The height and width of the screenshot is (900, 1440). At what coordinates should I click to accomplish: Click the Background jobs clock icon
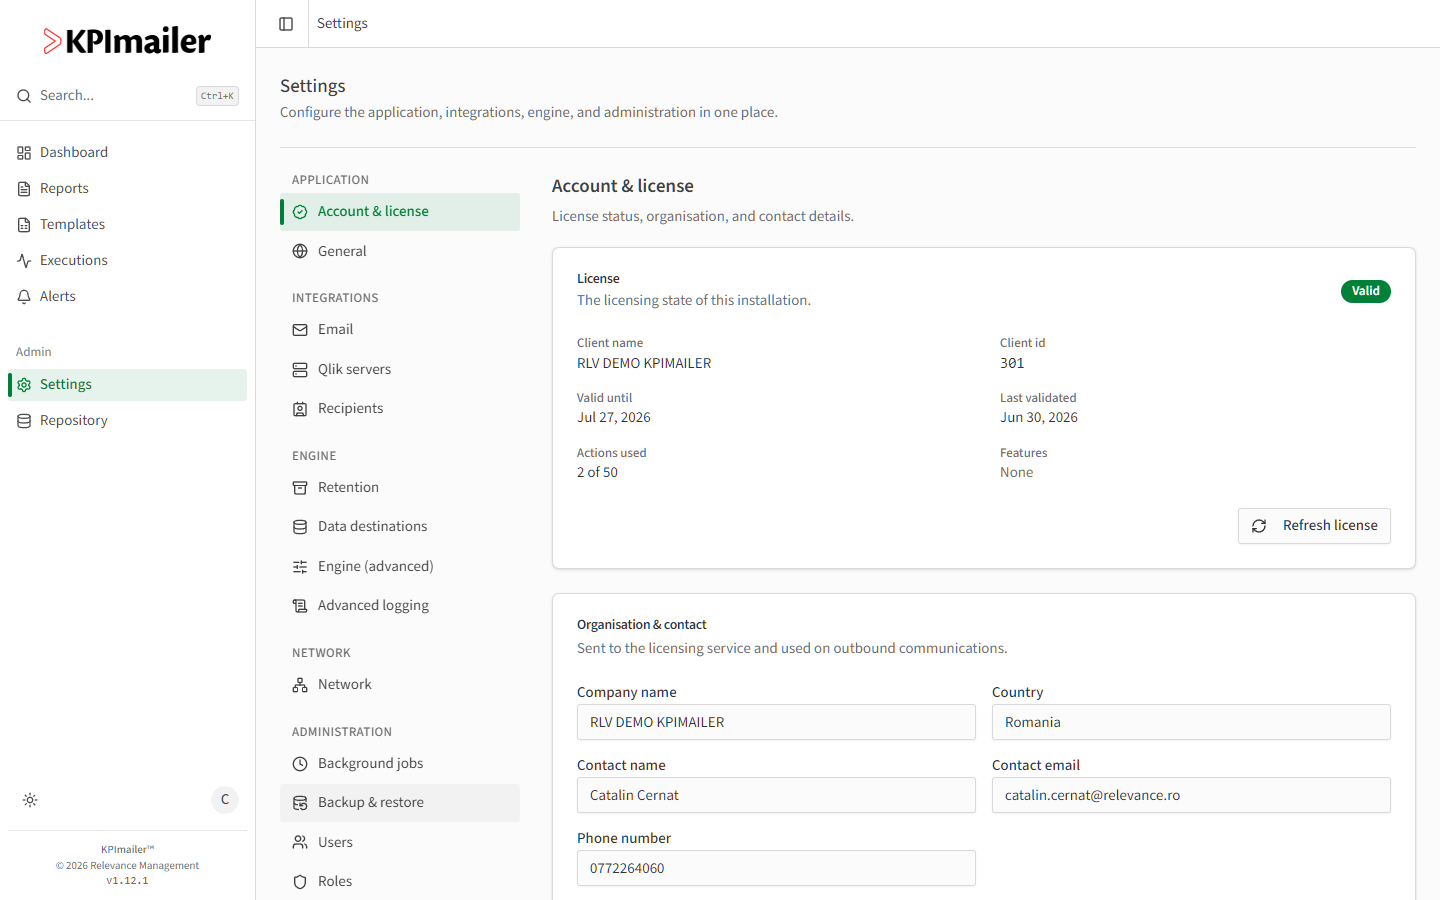point(300,764)
